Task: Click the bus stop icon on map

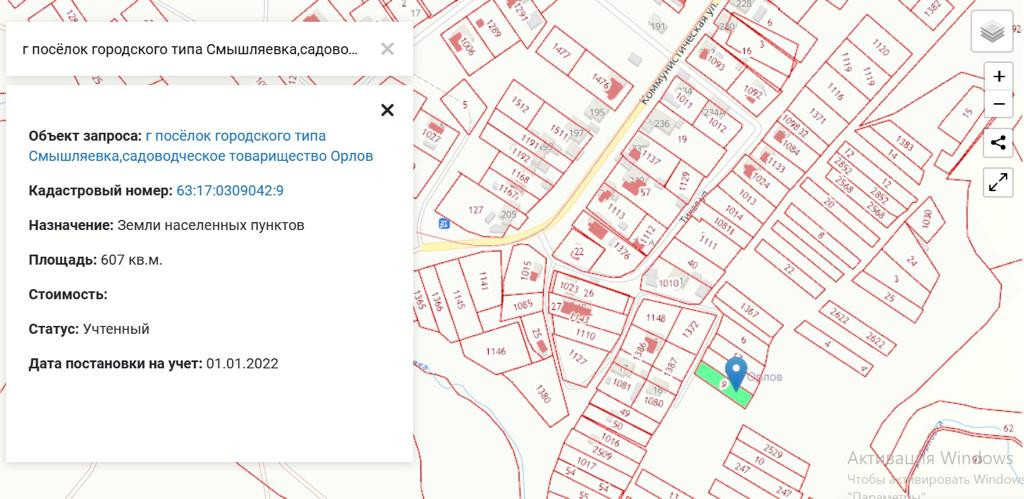Action: pos(444,223)
